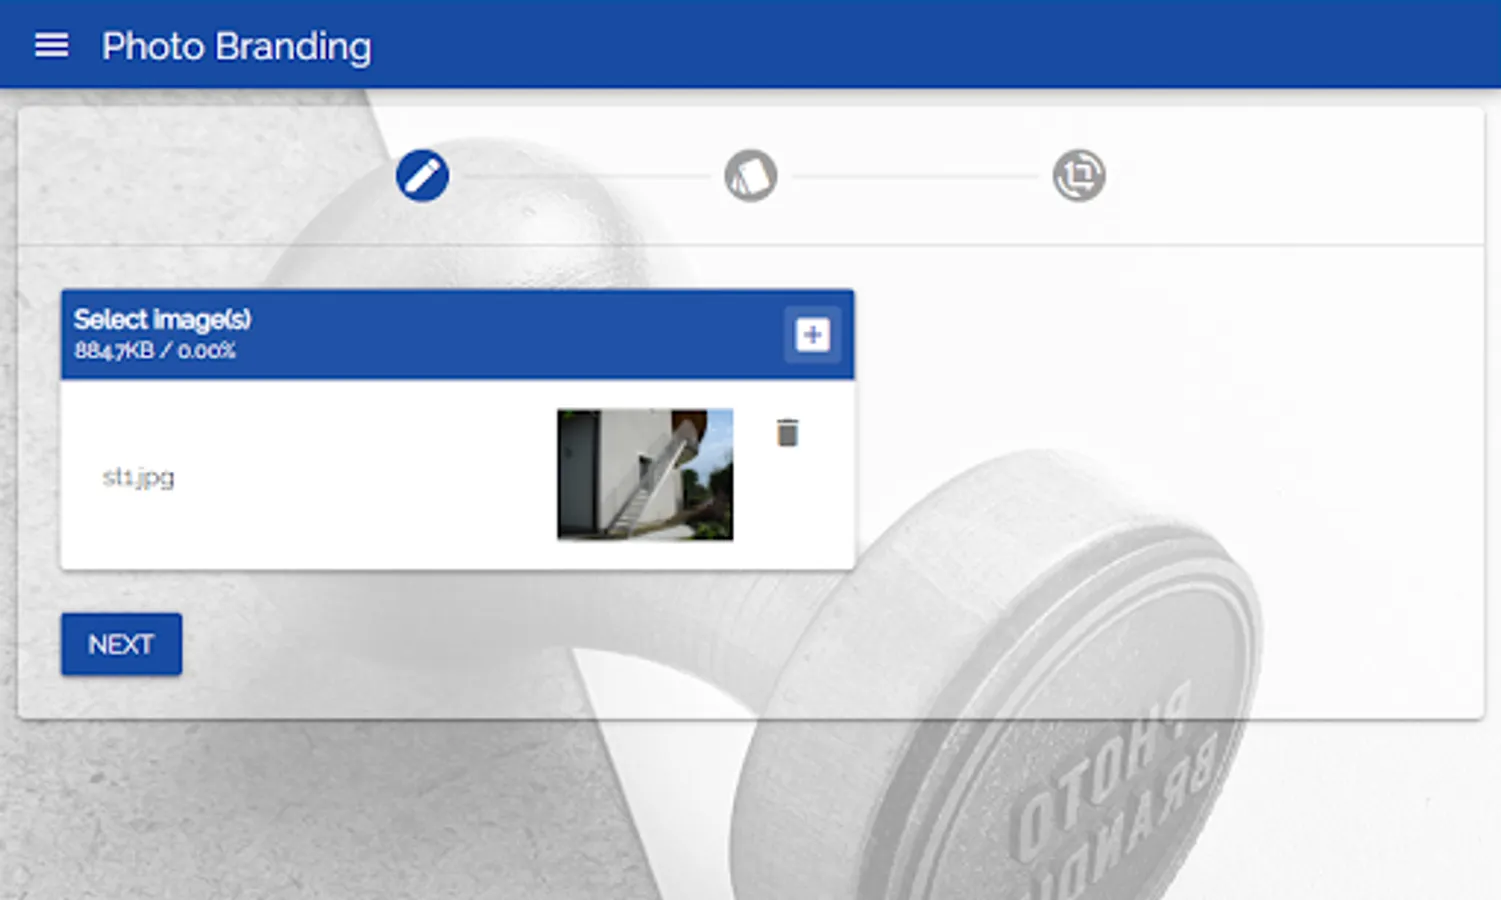Image resolution: width=1501 pixels, height=900 pixels.
Task: Click the stepper line between swatches and crop
Action: (915, 176)
